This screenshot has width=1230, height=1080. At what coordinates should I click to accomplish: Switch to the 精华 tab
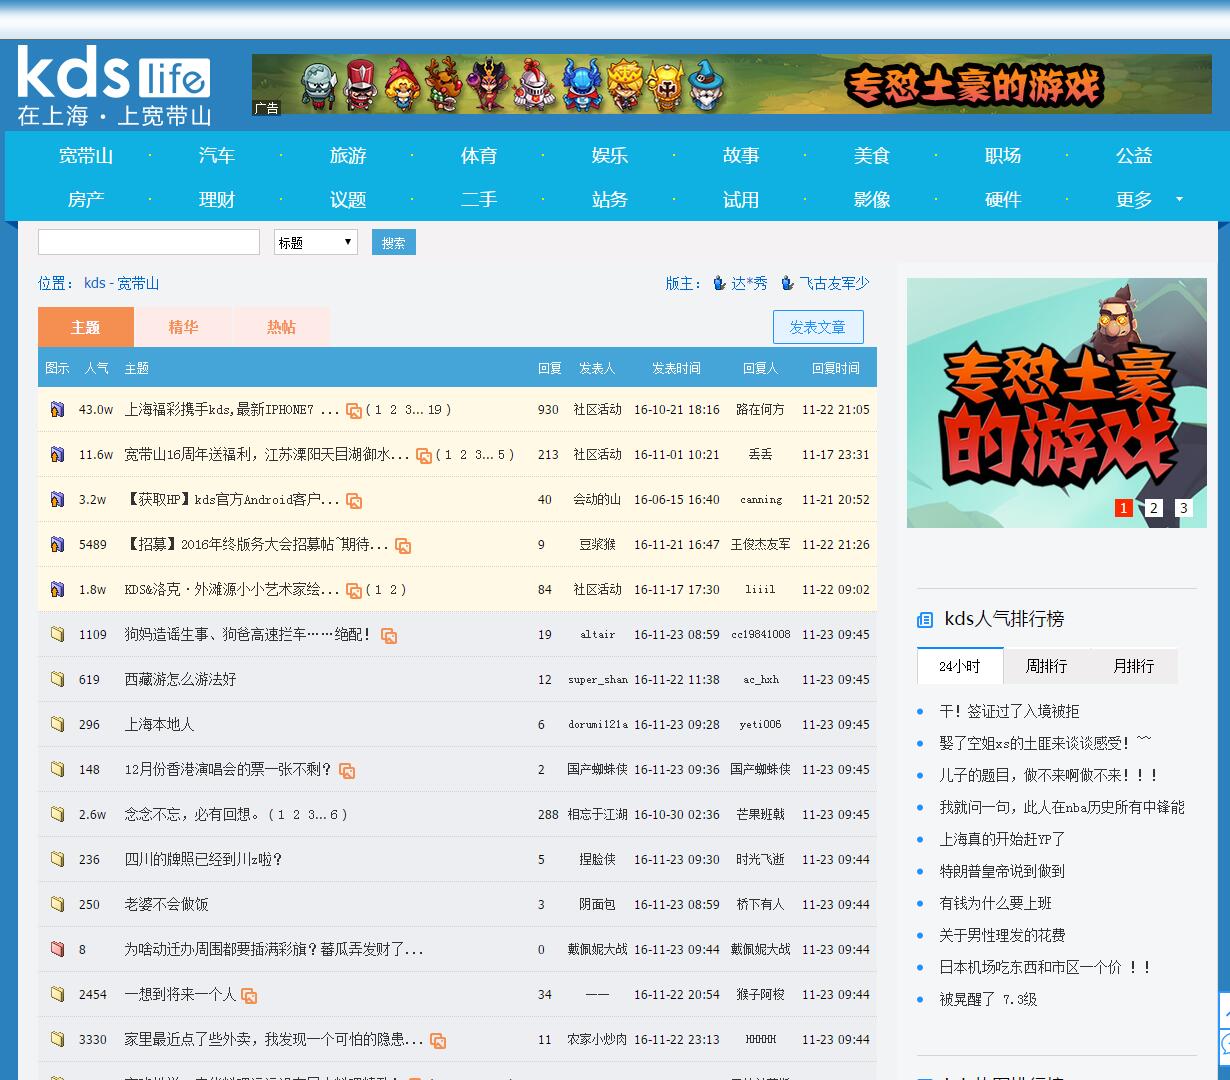pyautogui.click(x=183, y=327)
